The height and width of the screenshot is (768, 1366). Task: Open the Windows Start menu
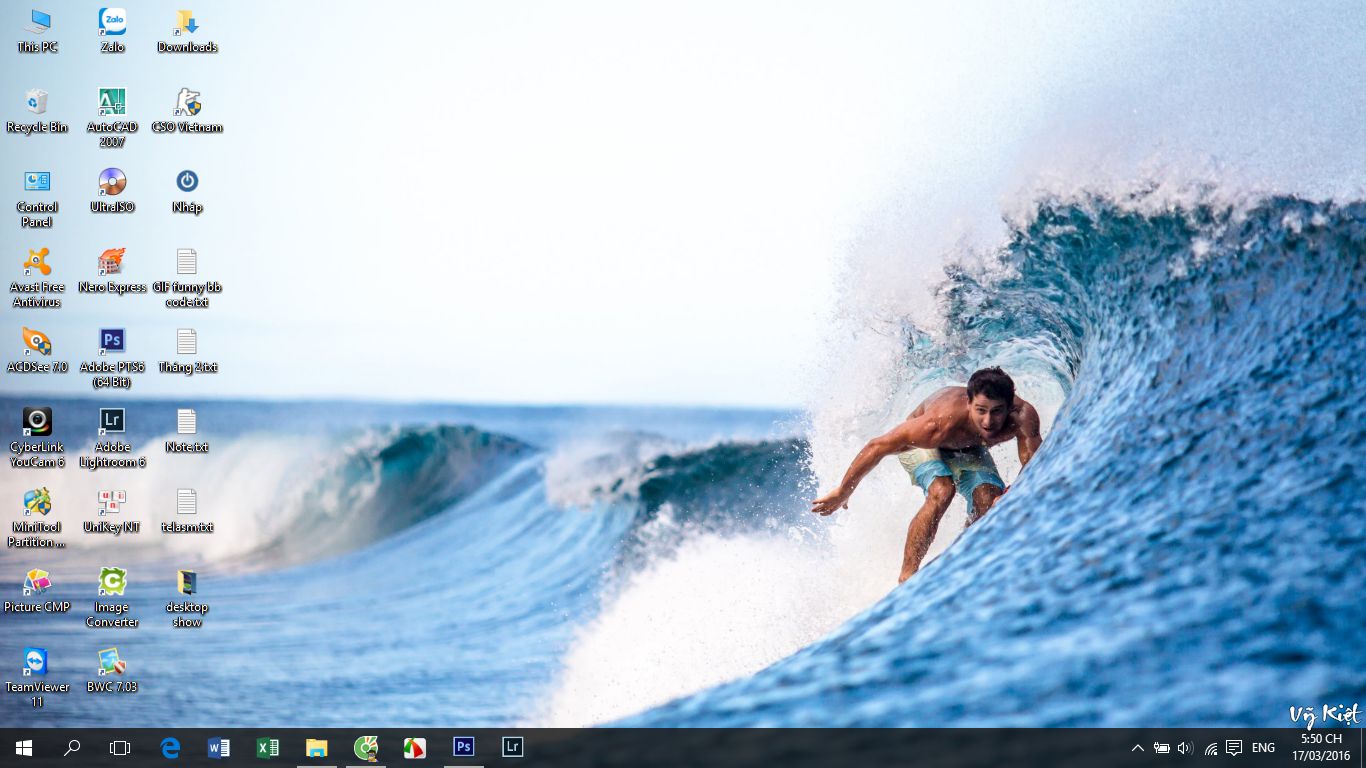pos(24,748)
